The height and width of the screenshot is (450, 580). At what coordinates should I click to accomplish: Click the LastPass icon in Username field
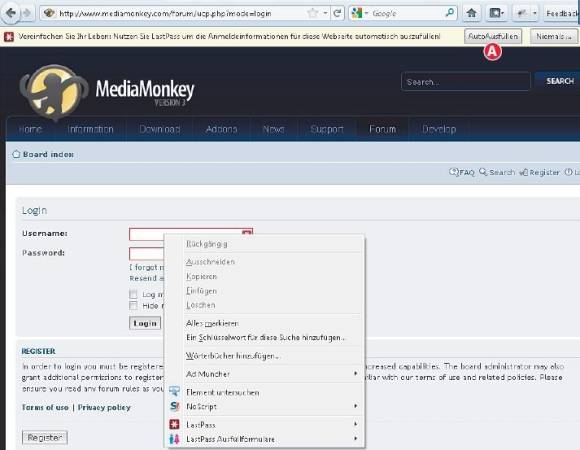click(x=247, y=232)
